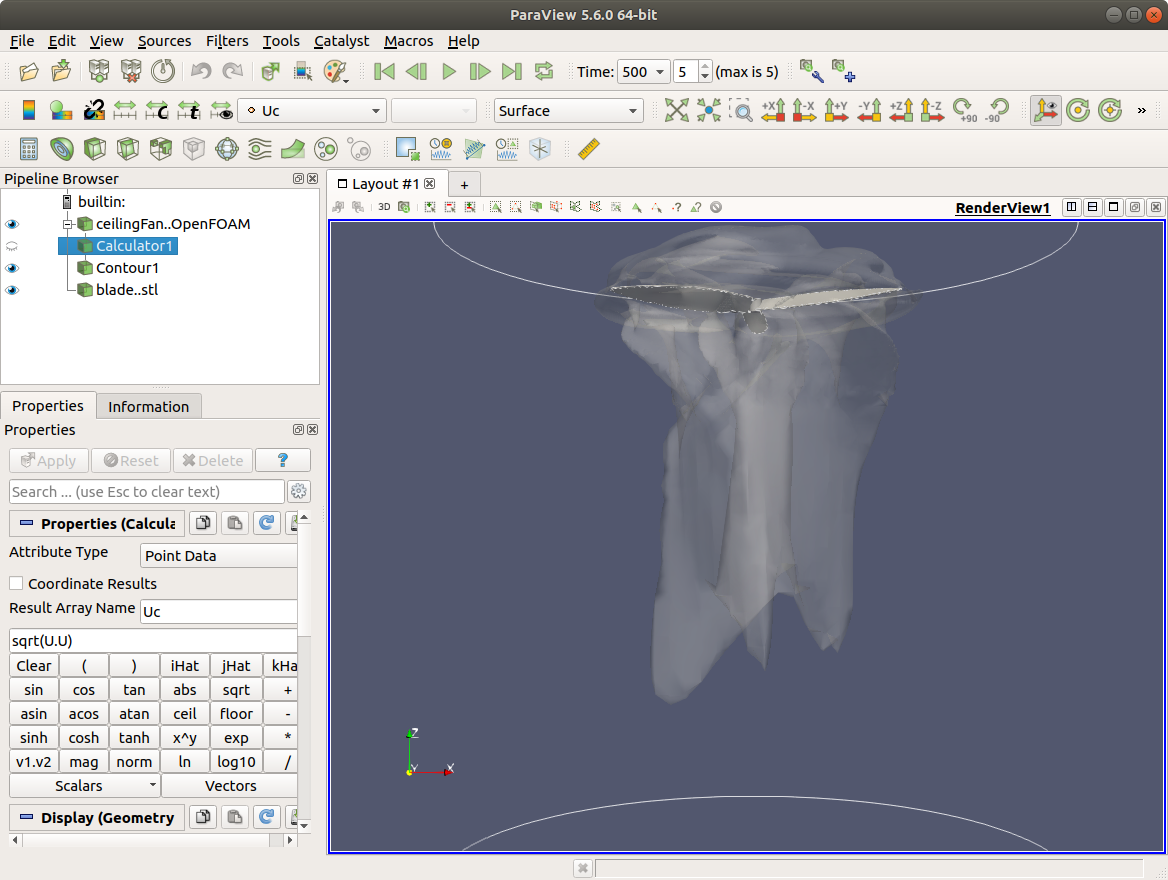Toggle visibility eye for ceilingFan..OpenFOAM
Viewport: 1168px width, 880px height.
[12, 224]
